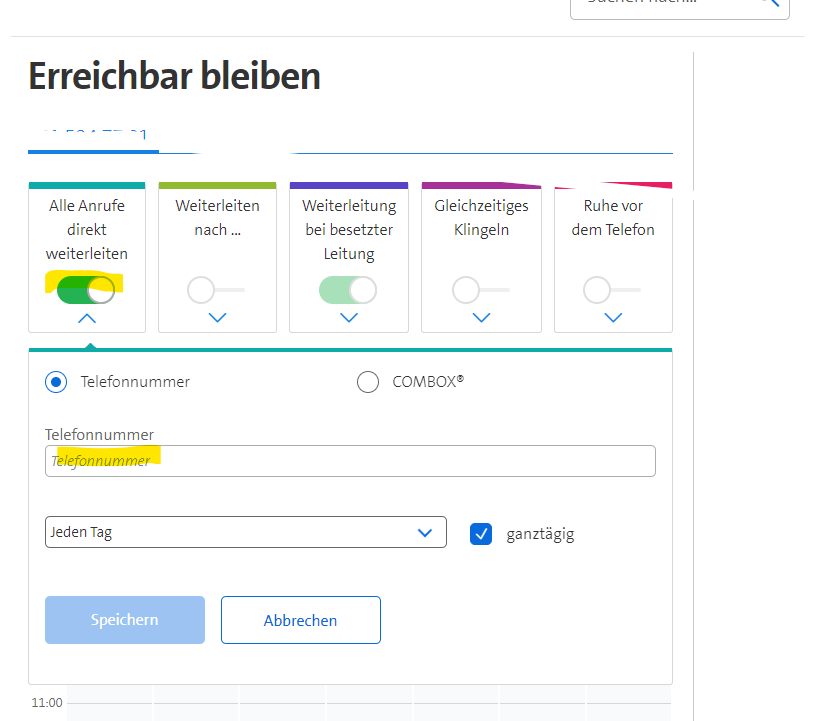The image size is (840, 721).
Task: Turn on 'Gleichzeitiges Klingeln' switch
Action: click(x=480, y=290)
